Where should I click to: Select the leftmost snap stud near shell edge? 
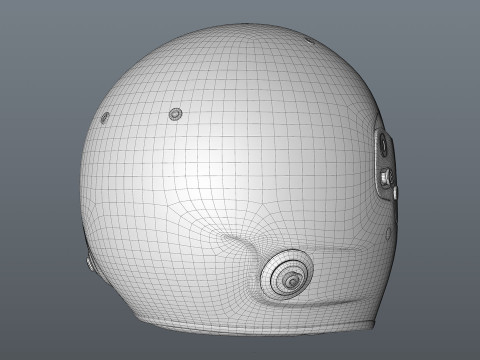[105, 117]
